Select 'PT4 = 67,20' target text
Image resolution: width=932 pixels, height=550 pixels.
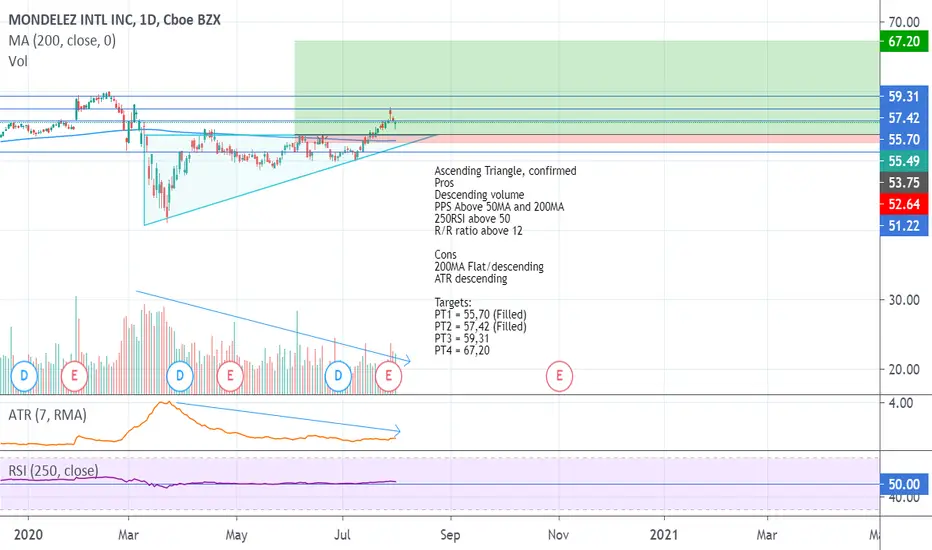462,350
